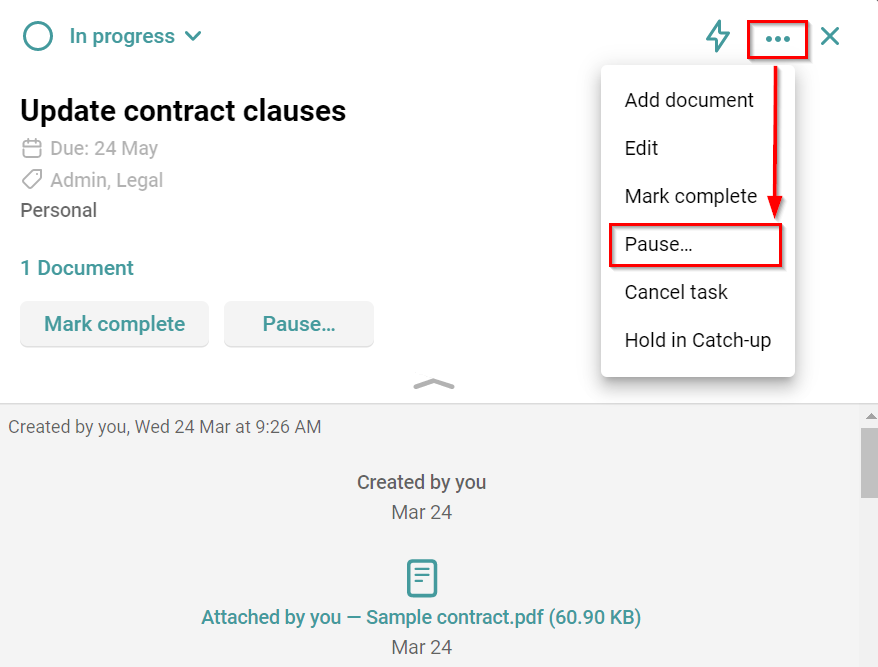Click the tag icon next to Admin, Legal
Image resolution: width=878 pixels, height=667 pixels.
[32, 180]
